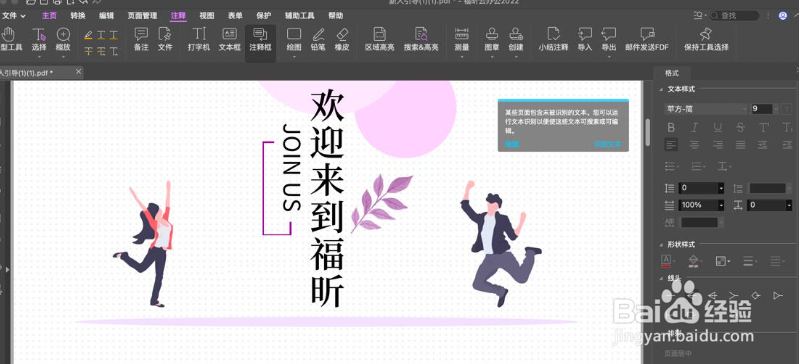Add a 备注 sticky note comment

click(141, 39)
